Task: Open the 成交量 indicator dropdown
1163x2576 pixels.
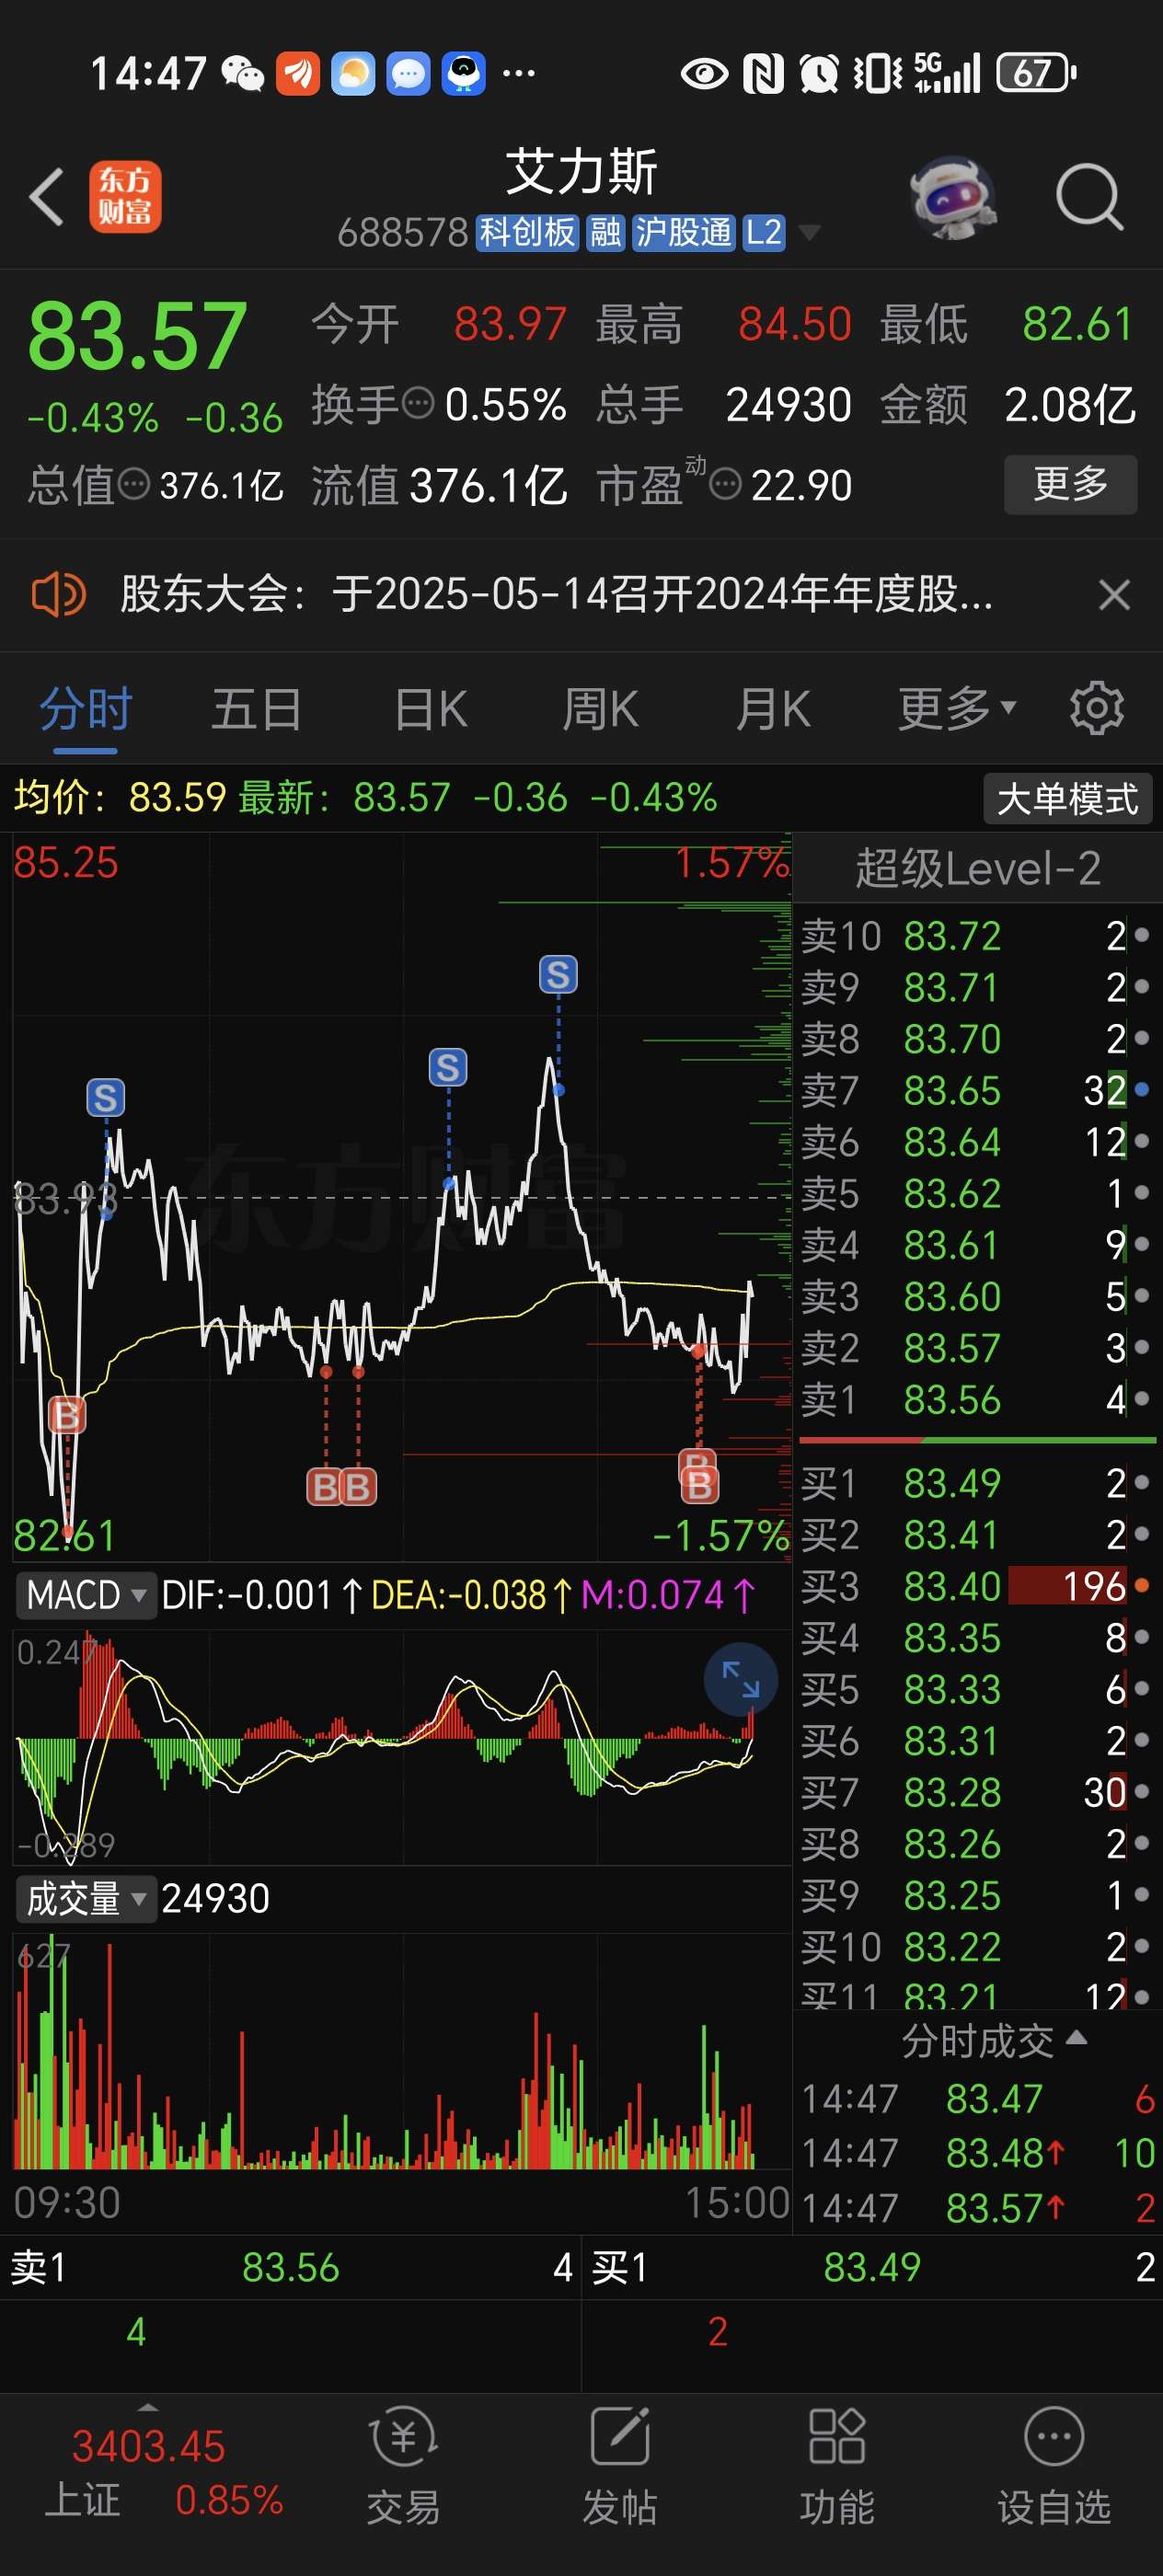Action: 86,1898
